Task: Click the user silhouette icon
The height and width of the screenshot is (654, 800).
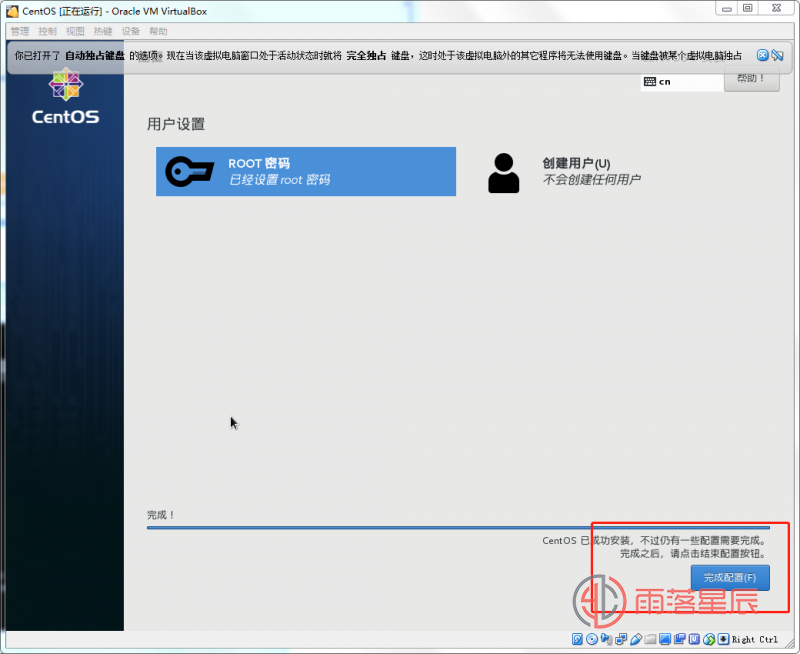Action: click(x=504, y=173)
